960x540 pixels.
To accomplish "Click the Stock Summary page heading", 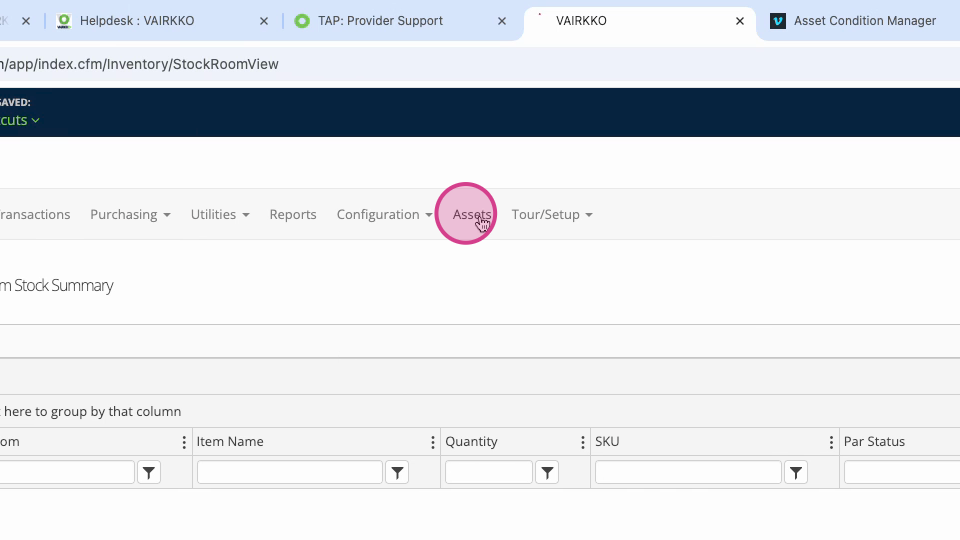I will coord(56,285).
